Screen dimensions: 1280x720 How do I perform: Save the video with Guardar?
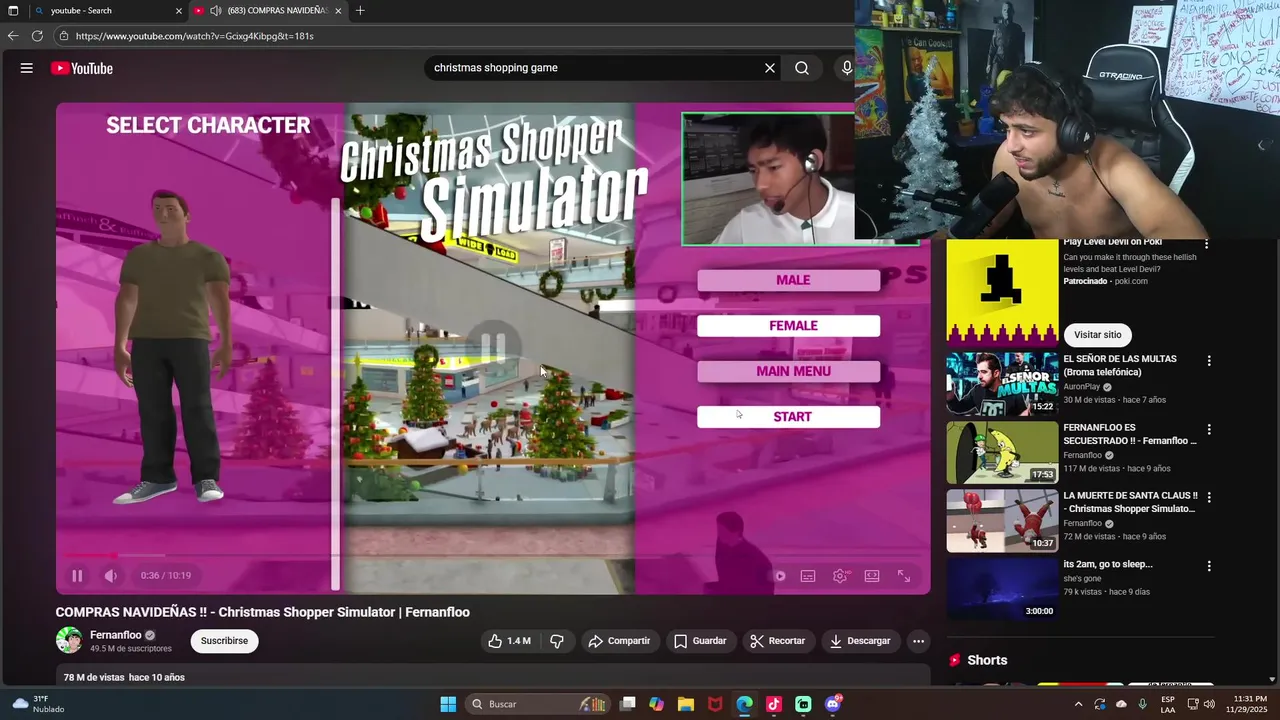point(700,641)
